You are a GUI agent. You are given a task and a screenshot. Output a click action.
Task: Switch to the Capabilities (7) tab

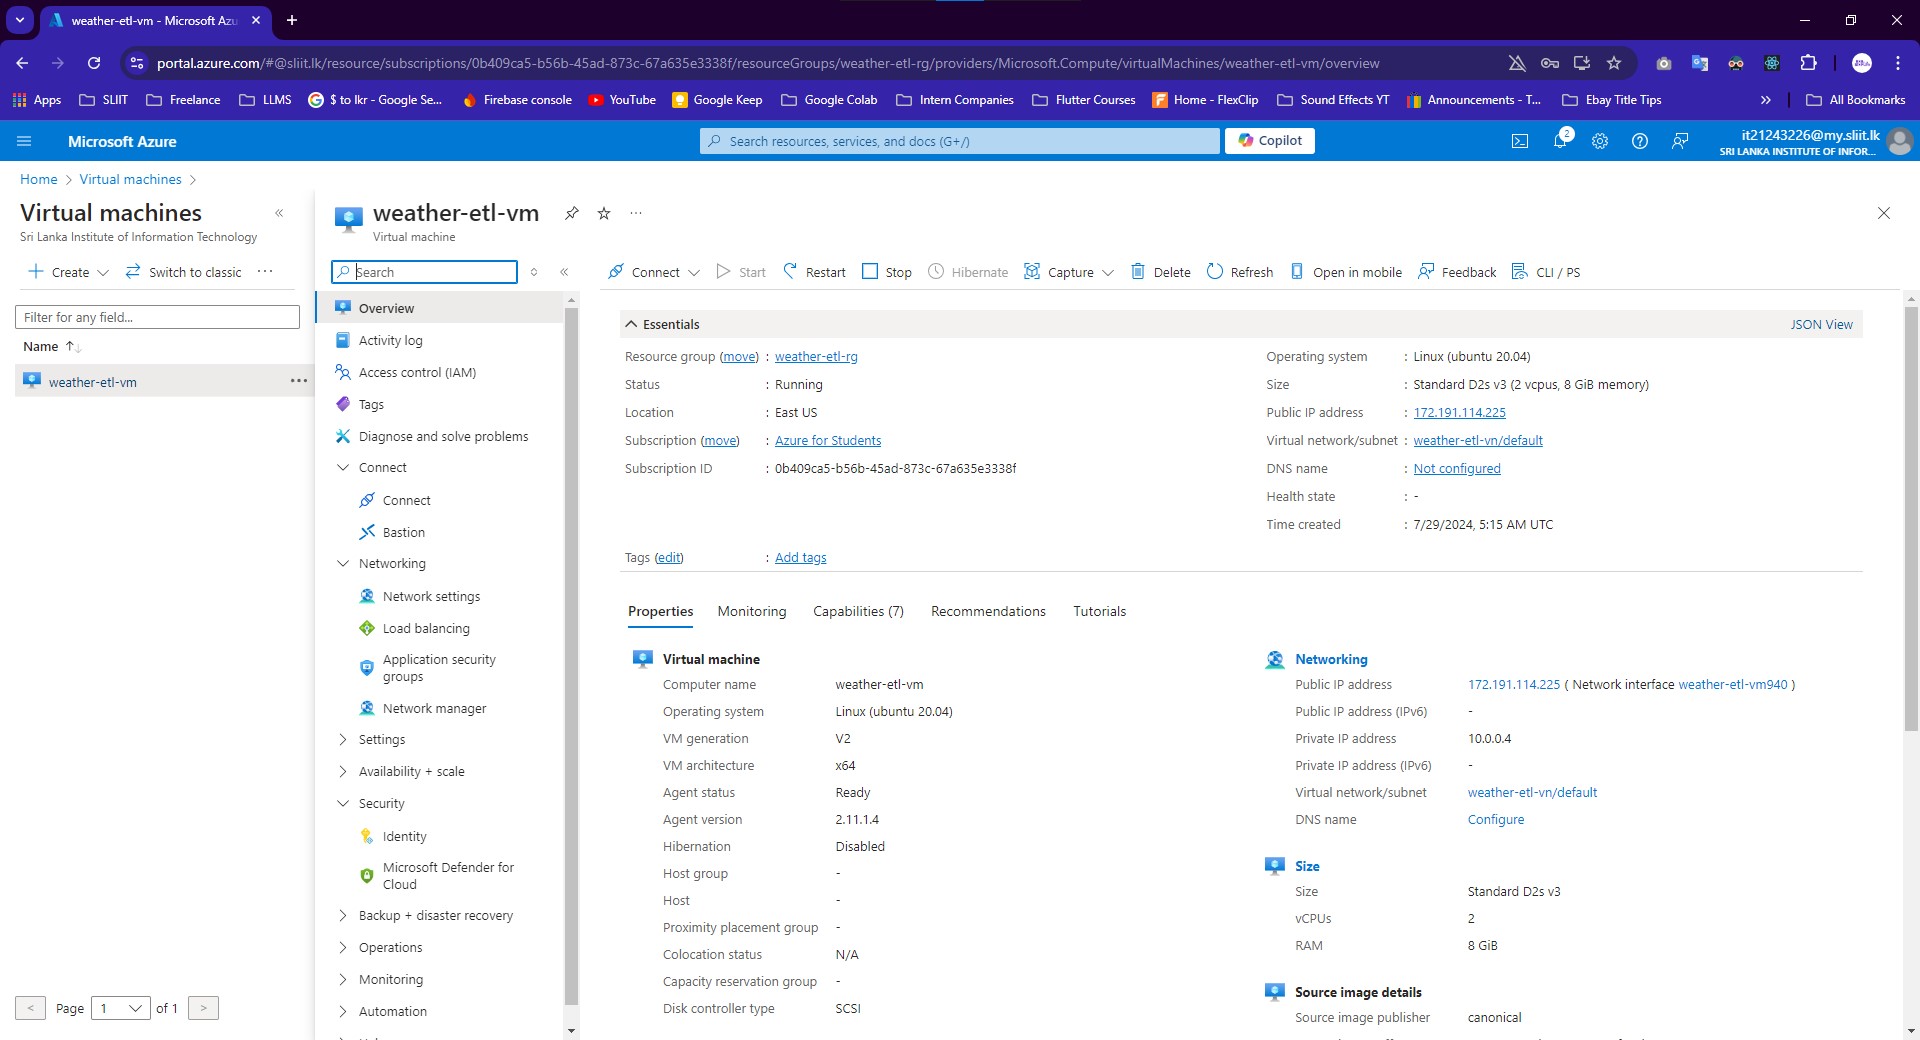point(858,611)
